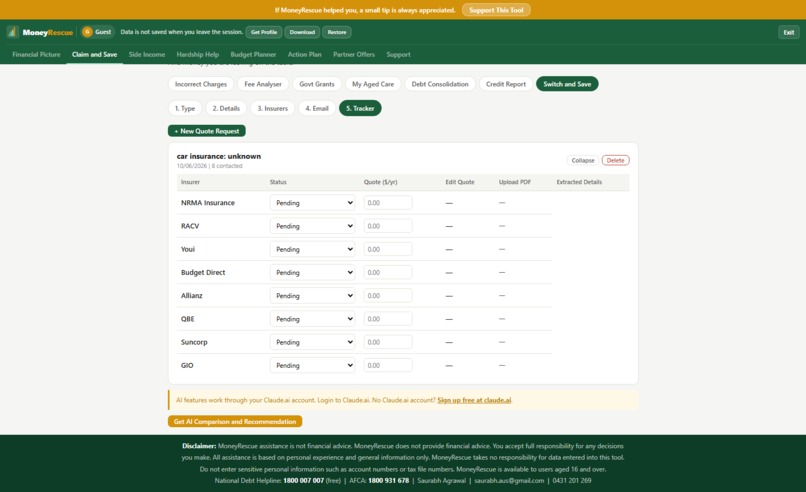Go to the Side Income tab
The image size is (806, 492).
click(x=147, y=54)
